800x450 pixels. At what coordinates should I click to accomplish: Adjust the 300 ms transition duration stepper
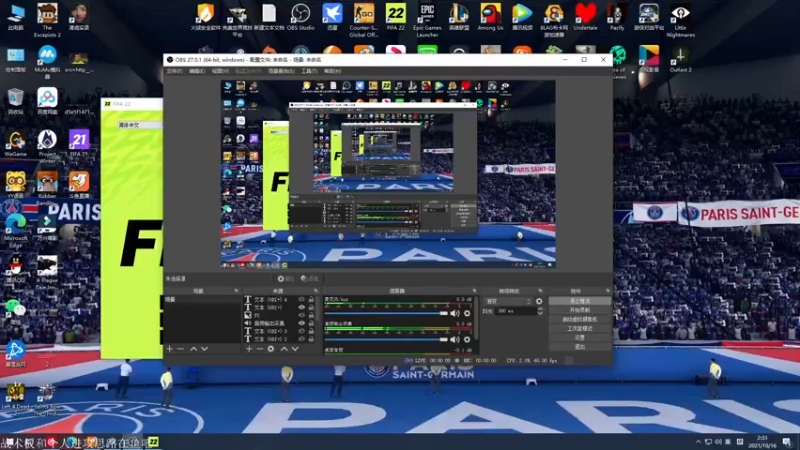[540, 311]
